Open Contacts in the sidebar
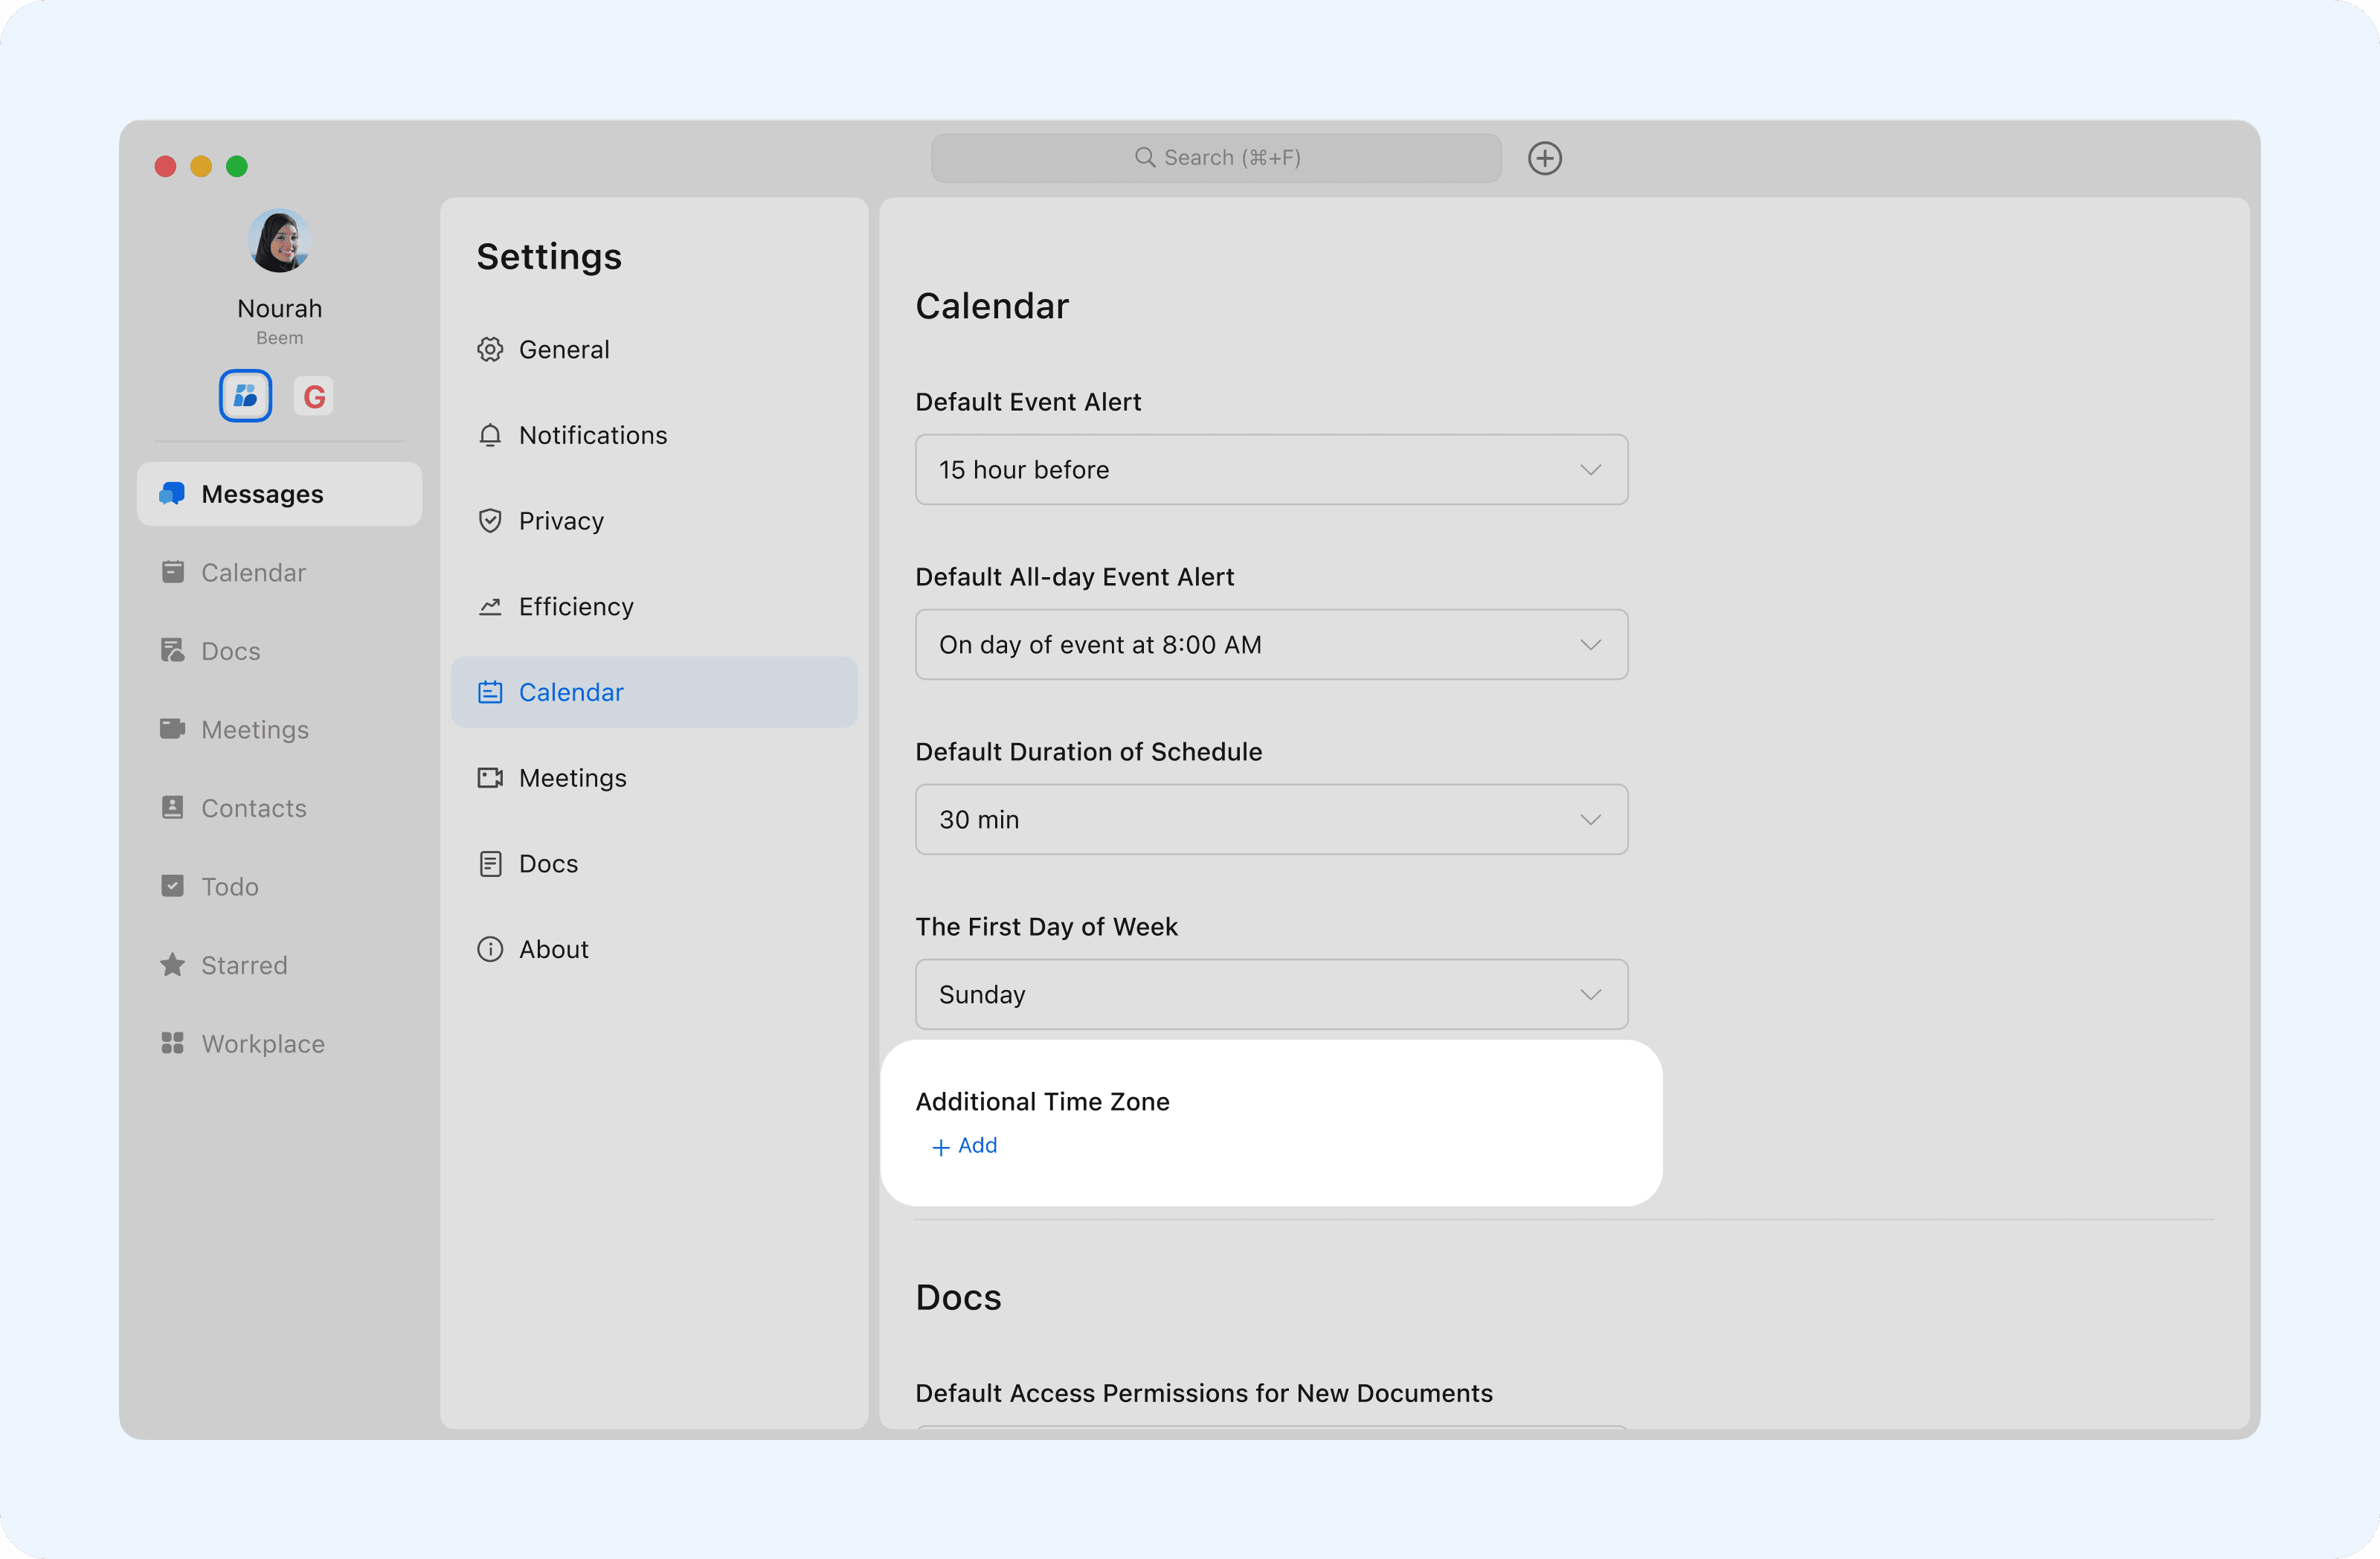 tap(253, 808)
